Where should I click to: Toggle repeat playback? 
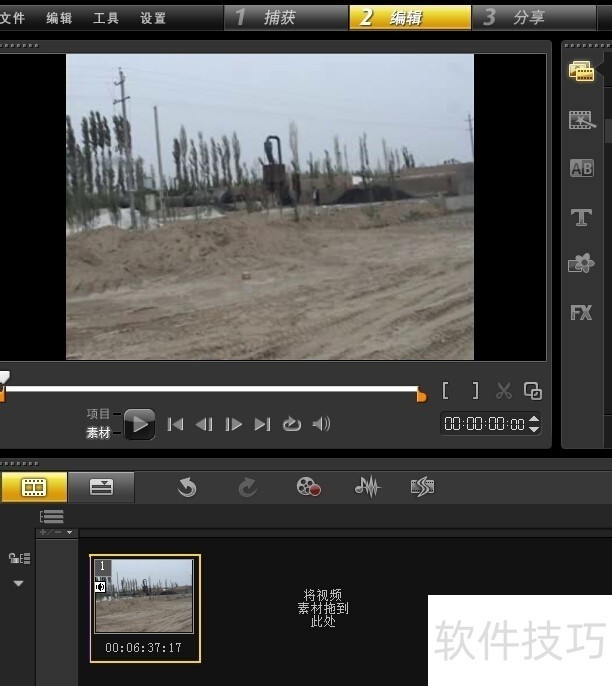pos(292,424)
